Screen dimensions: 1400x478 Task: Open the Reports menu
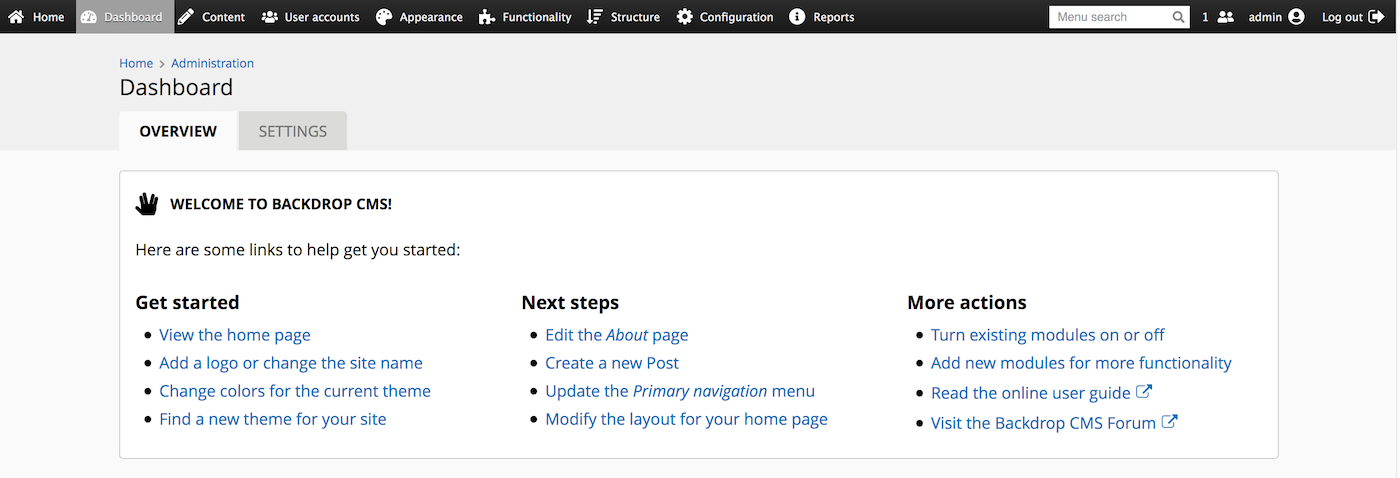pos(822,17)
